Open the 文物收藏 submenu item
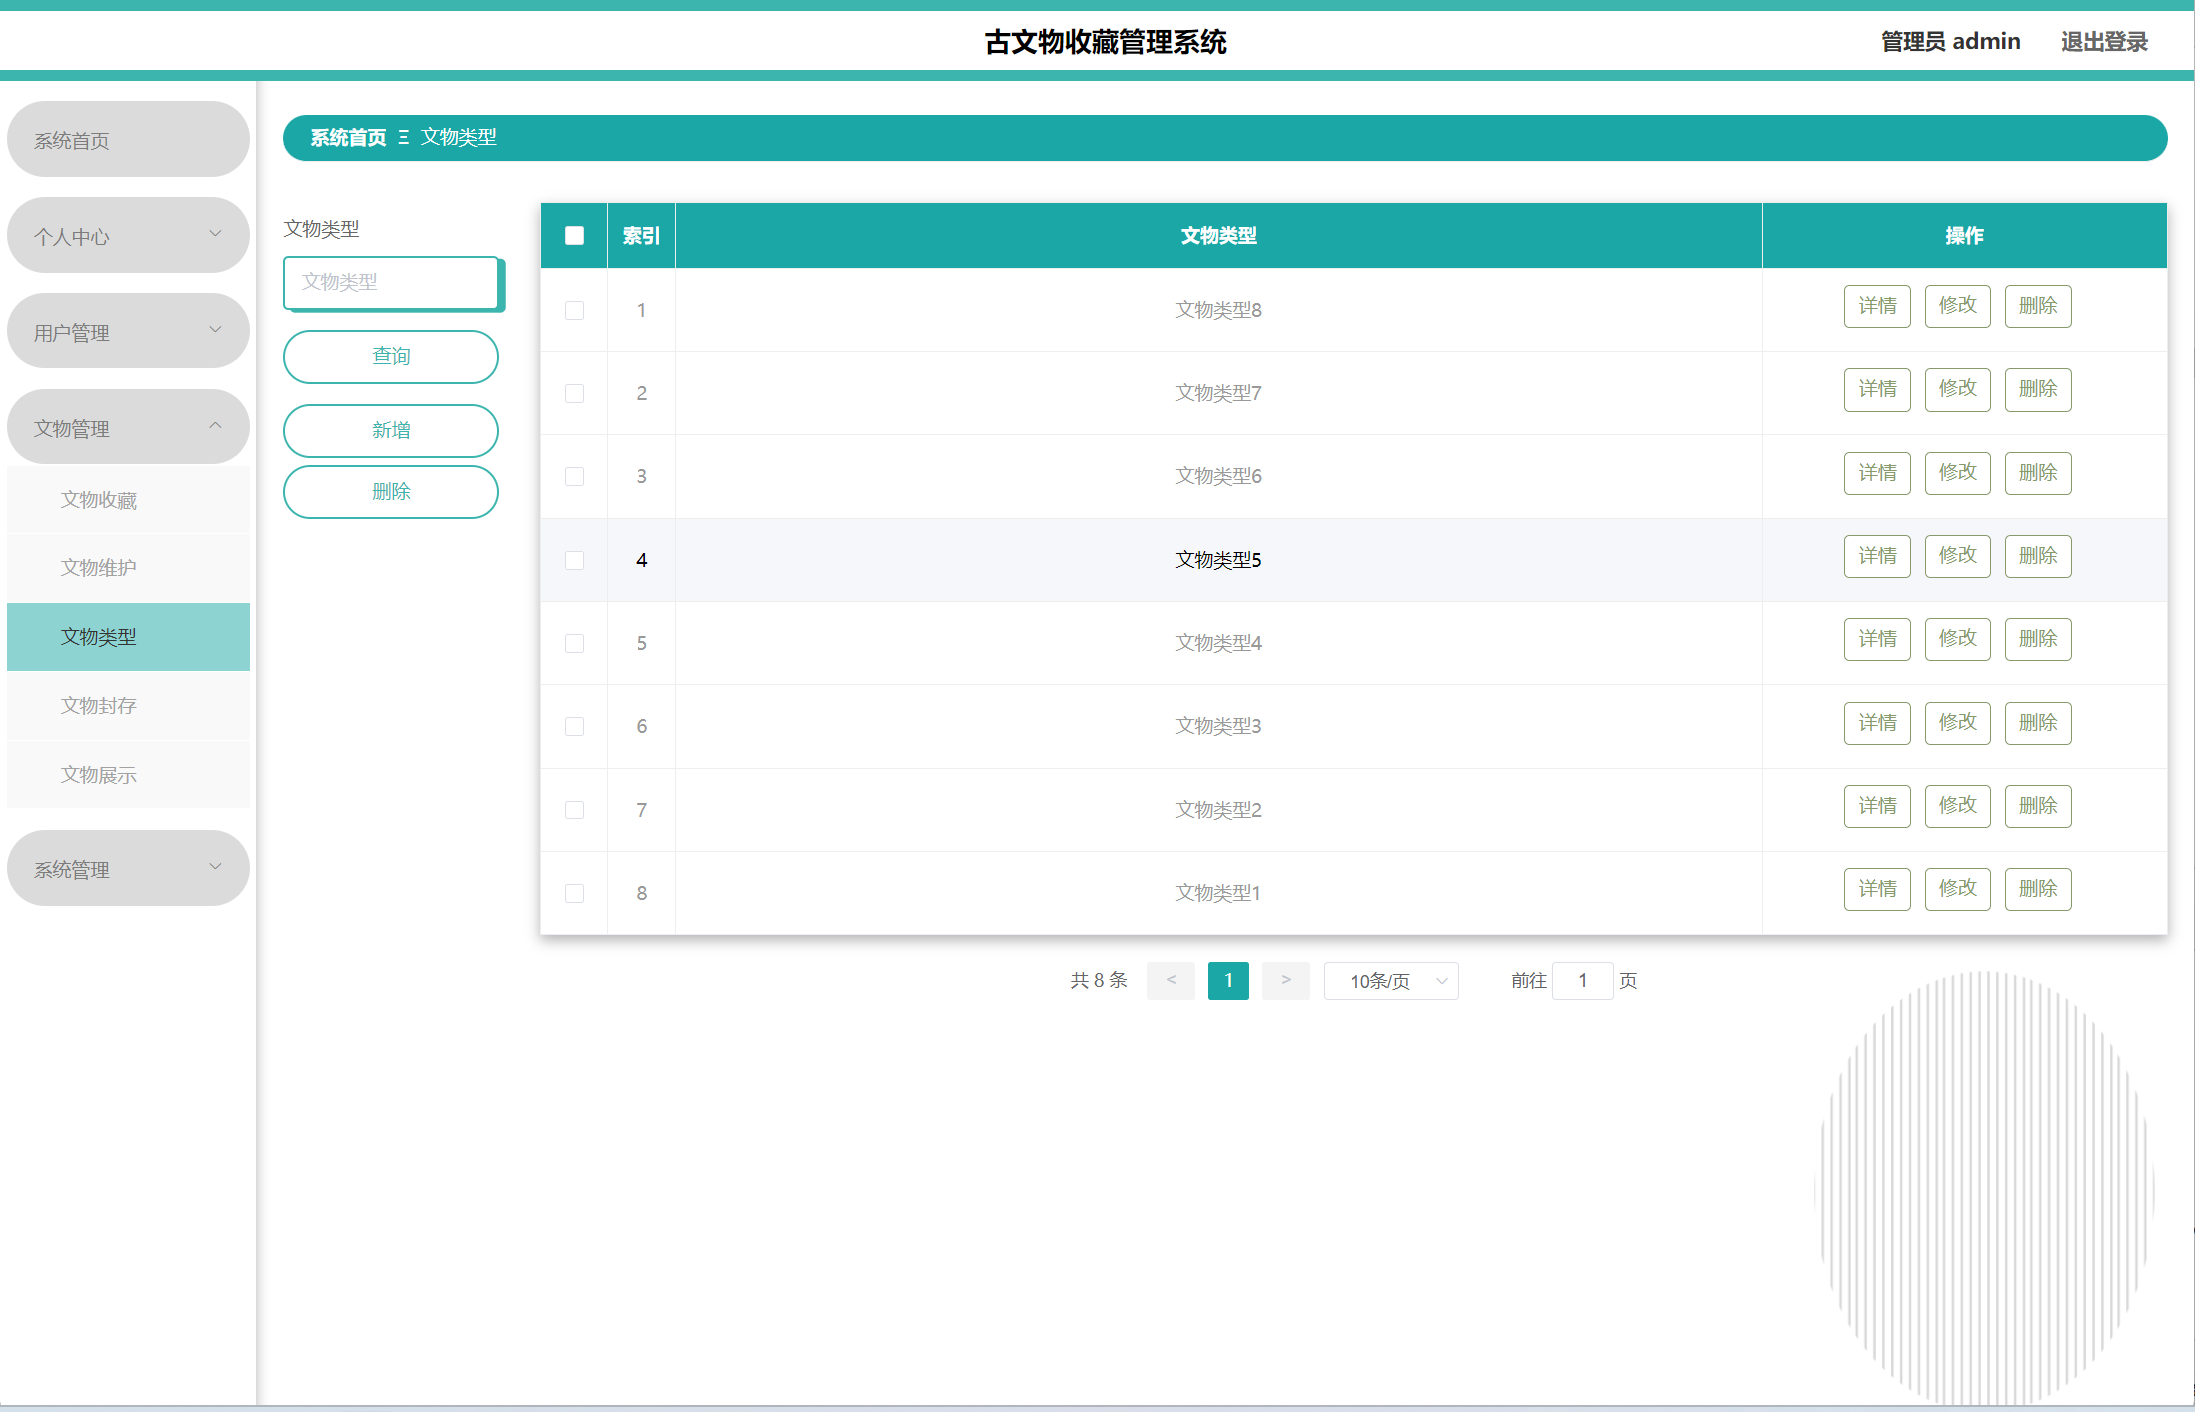Image resolution: width=2195 pixels, height=1412 pixels. (99, 500)
